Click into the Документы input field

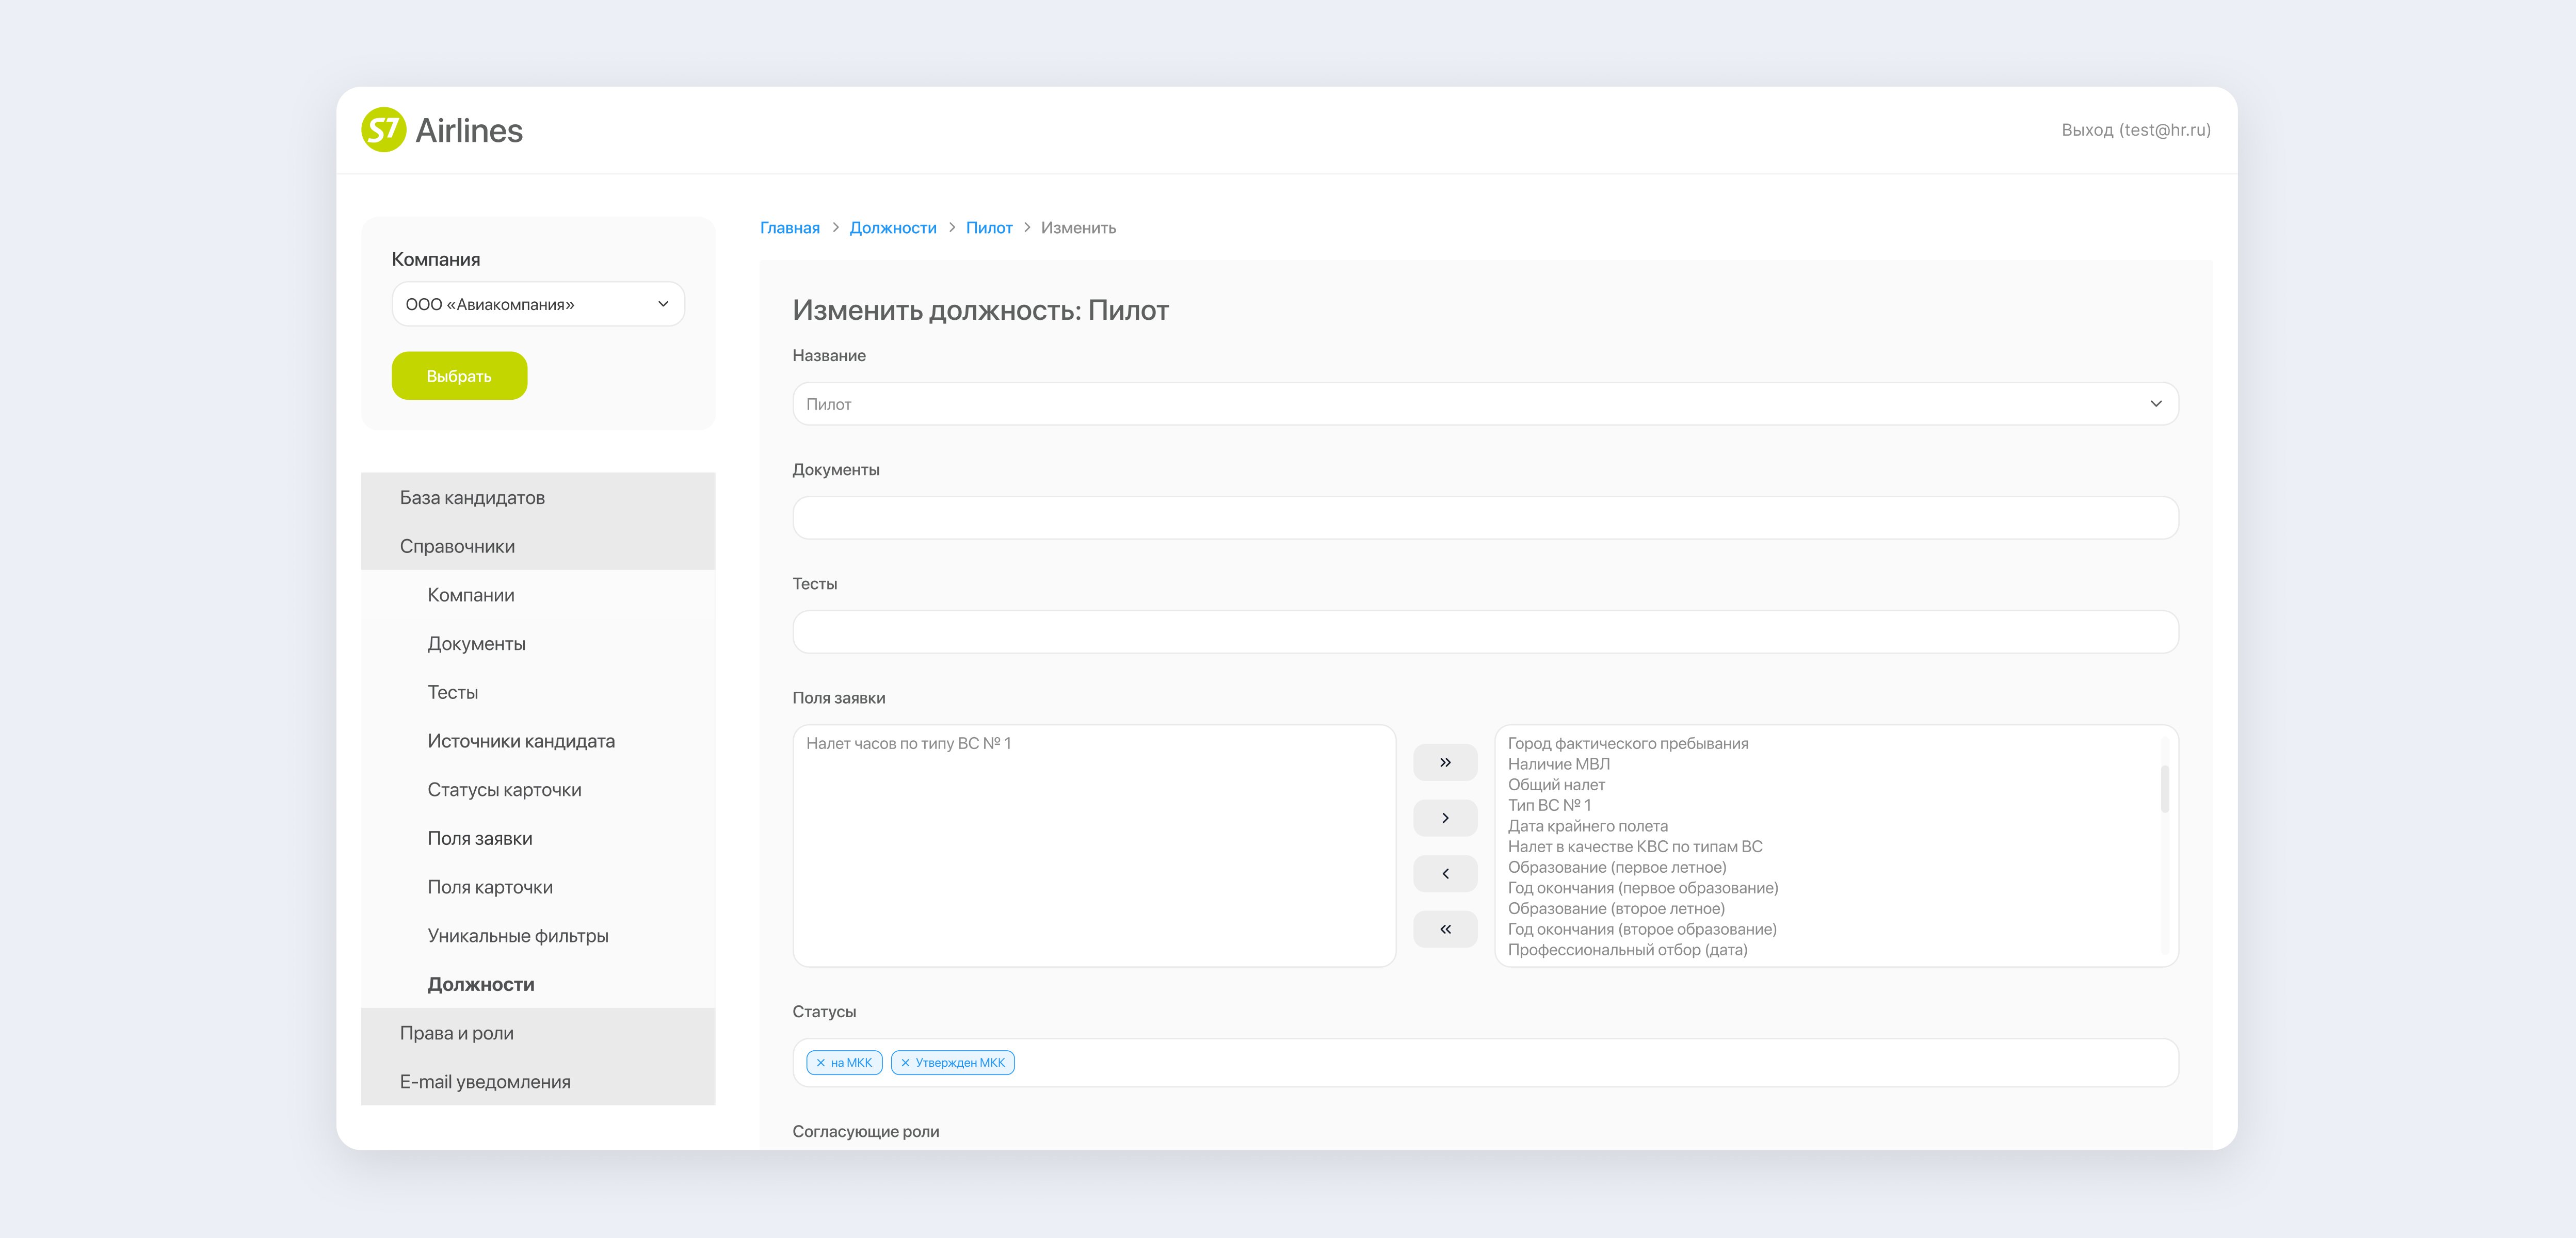tap(1484, 518)
